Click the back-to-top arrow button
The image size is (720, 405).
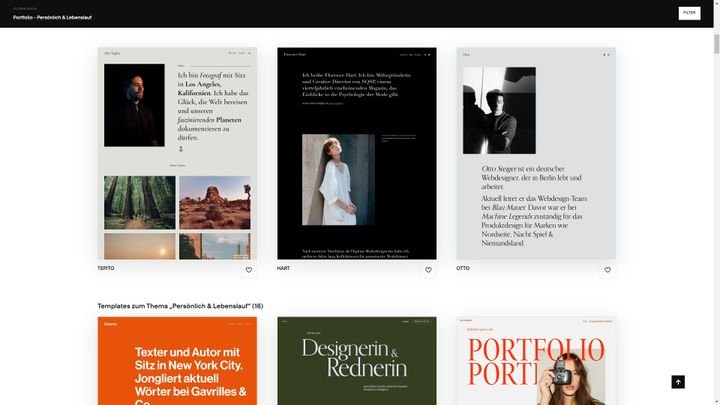click(678, 382)
